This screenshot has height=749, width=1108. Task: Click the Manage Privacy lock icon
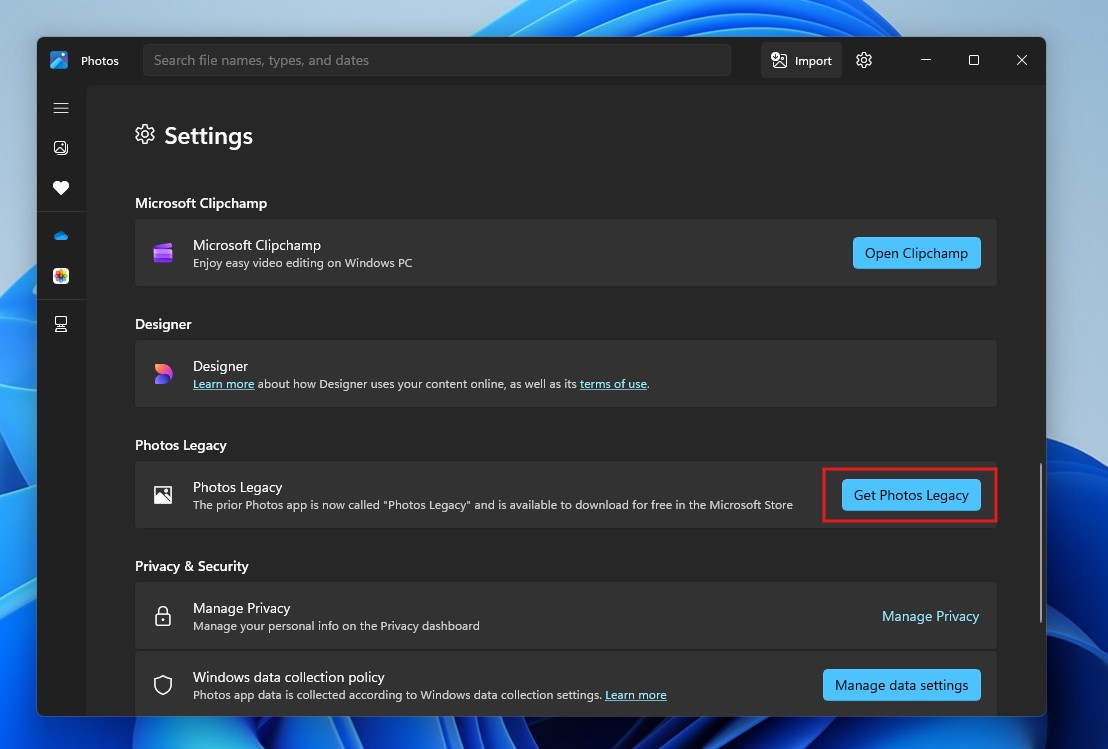[x=163, y=616]
